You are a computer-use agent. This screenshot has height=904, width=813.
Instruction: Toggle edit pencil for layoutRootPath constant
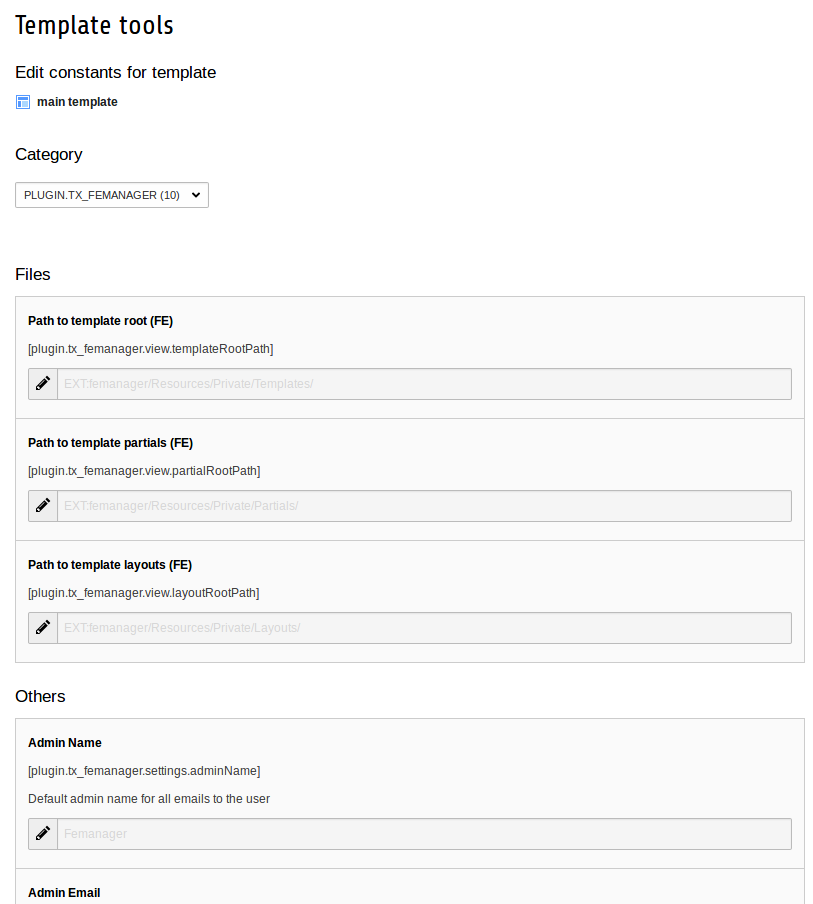point(43,628)
